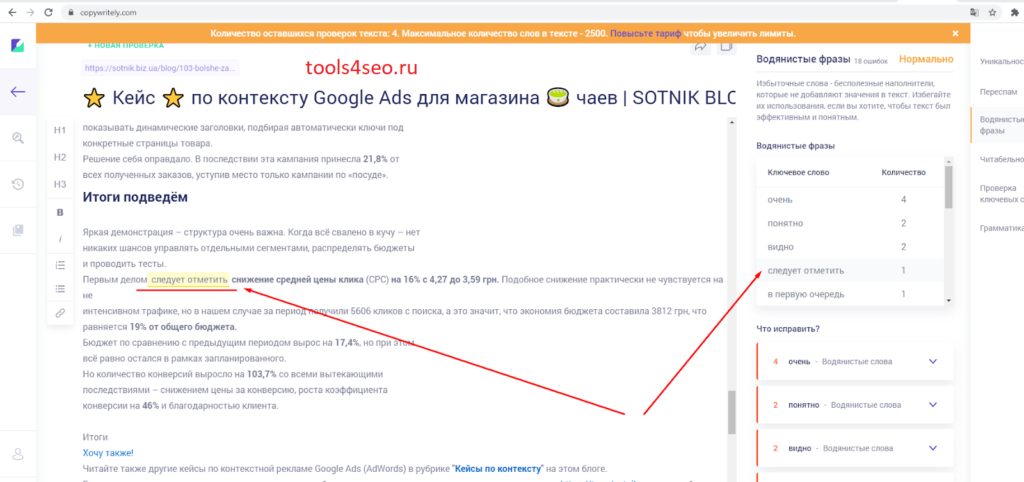Bookmark the page with star icon
The width and height of the screenshot is (1024, 482).
993,12
